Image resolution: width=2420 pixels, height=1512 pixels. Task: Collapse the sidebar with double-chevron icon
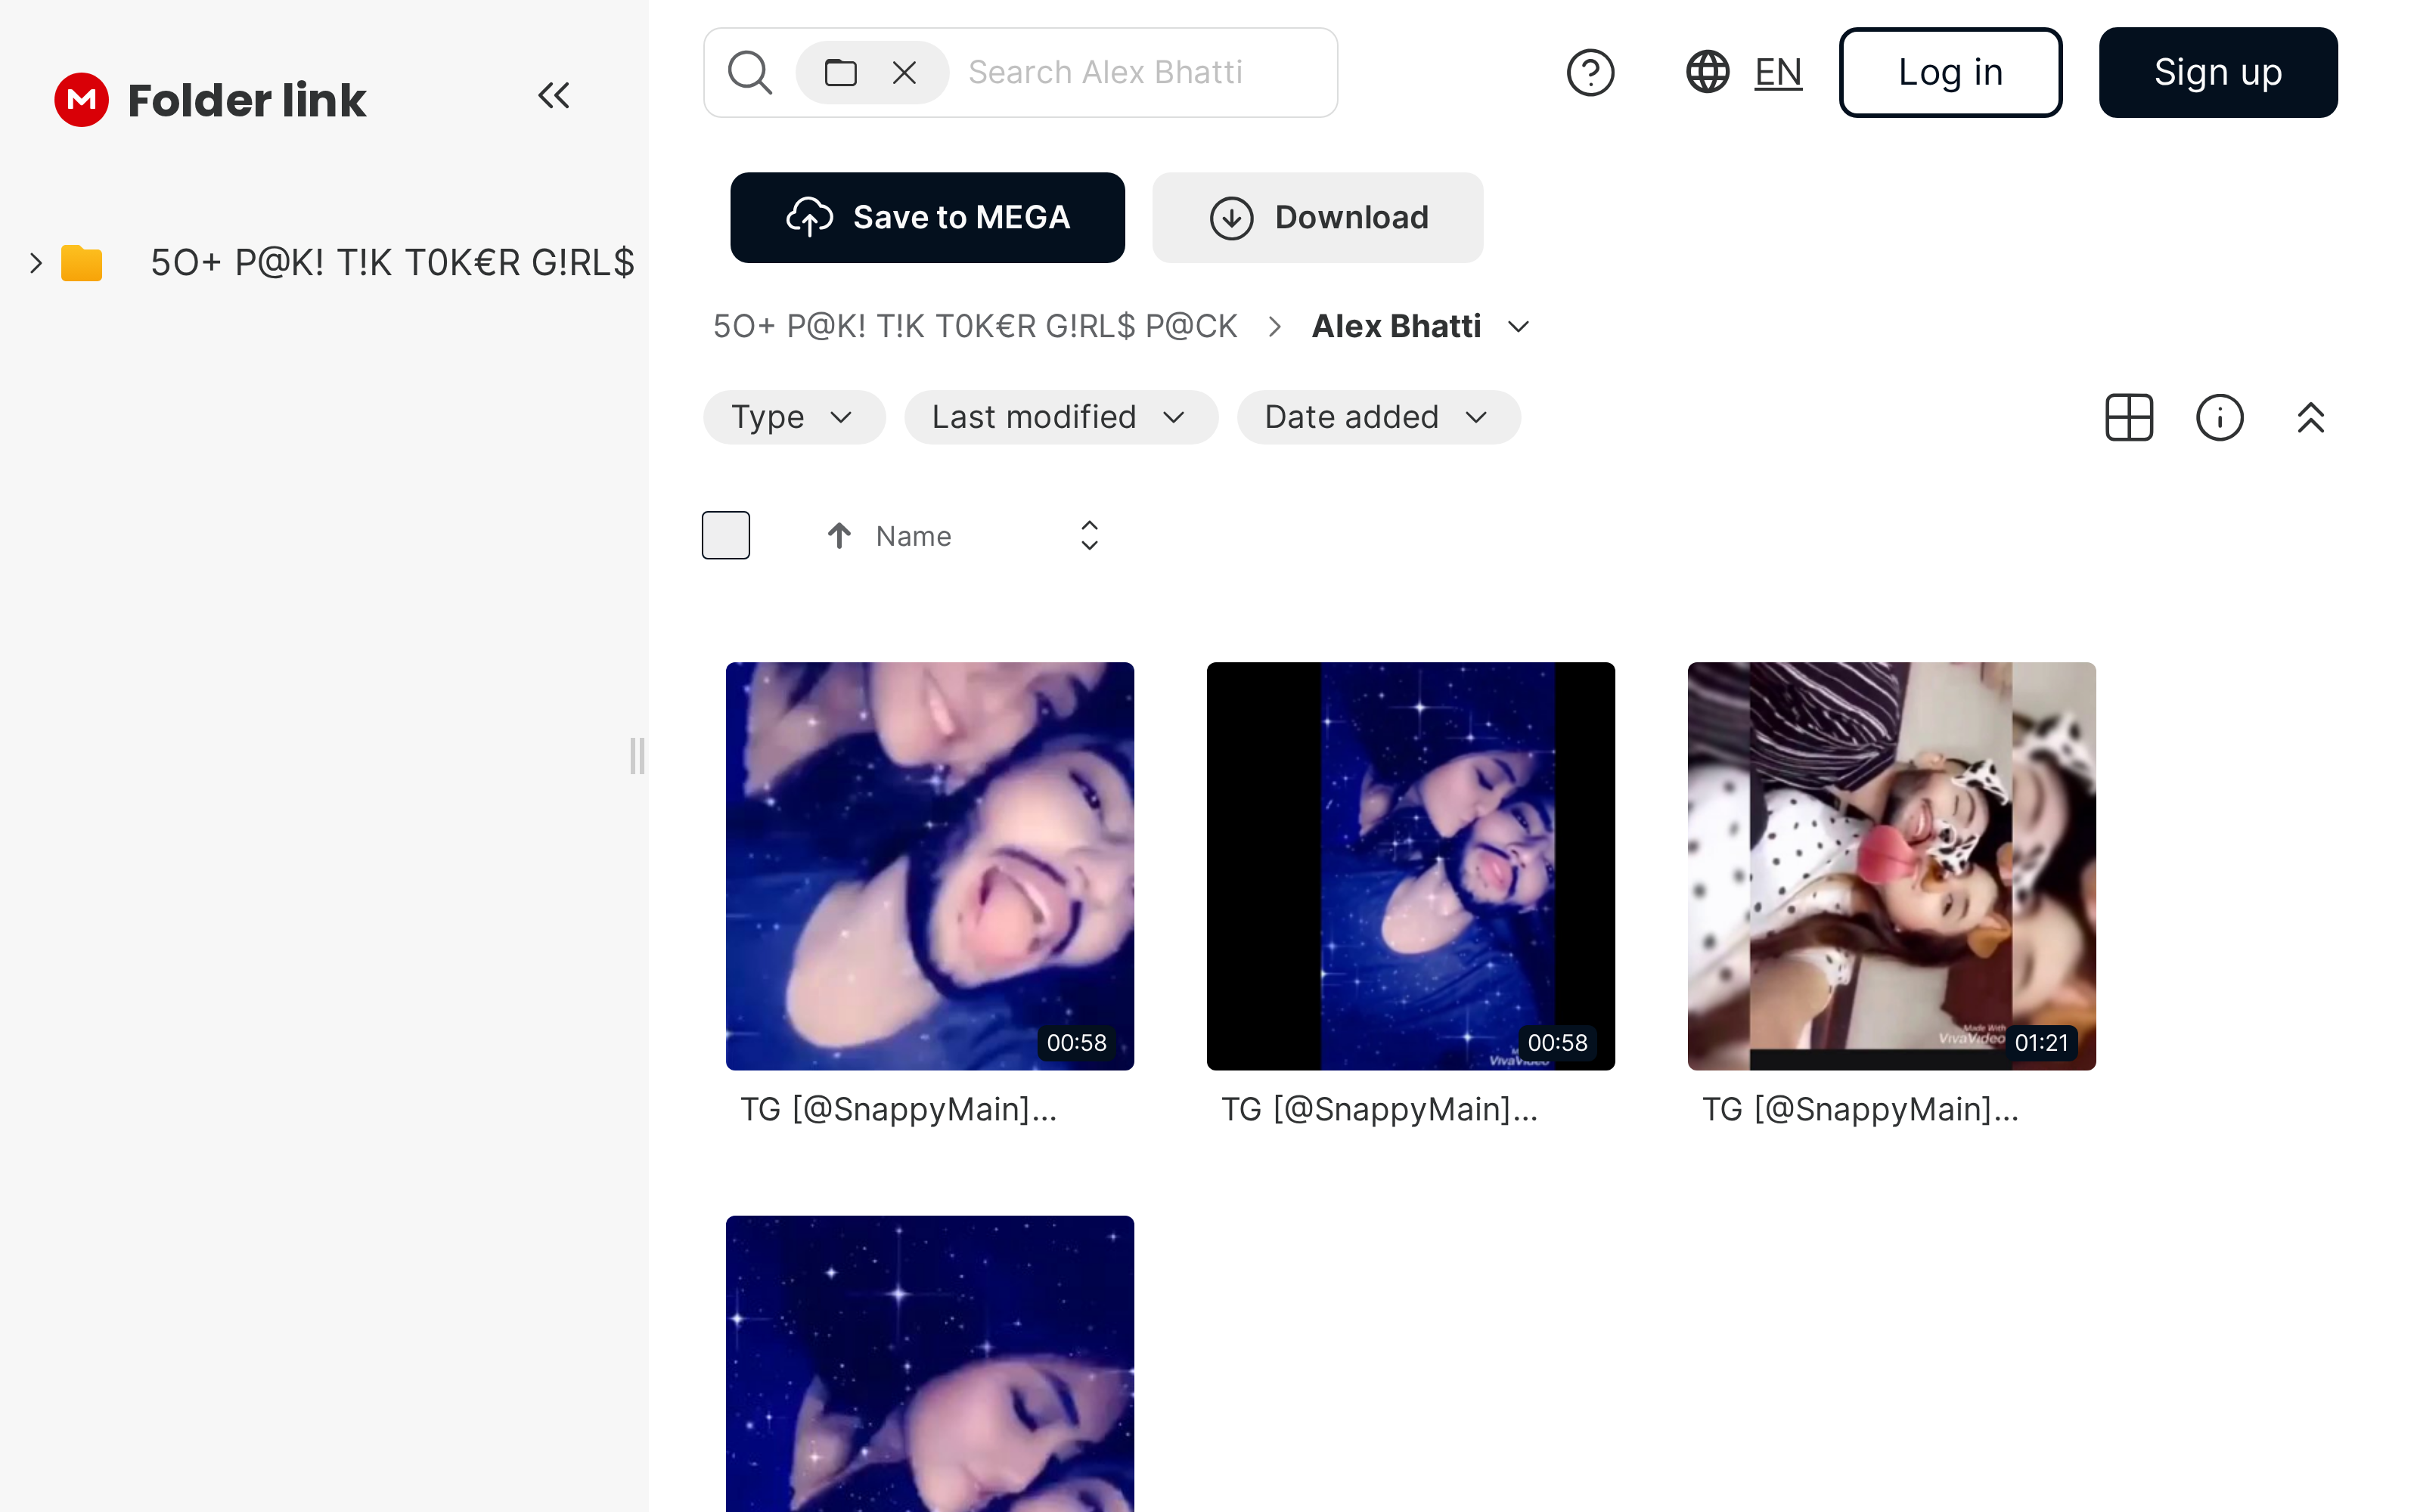point(553,96)
